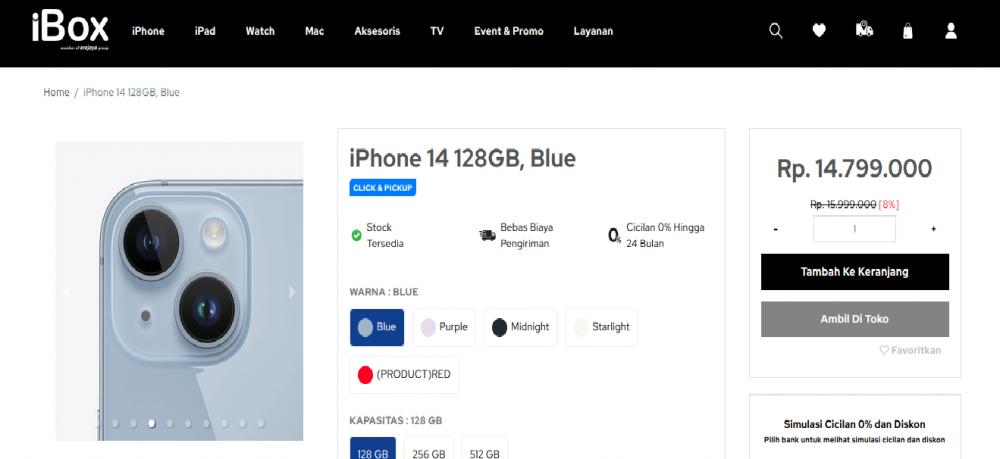Select the Purple color option
The image size is (1000, 459).
pyautogui.click(x=444, y=327)
